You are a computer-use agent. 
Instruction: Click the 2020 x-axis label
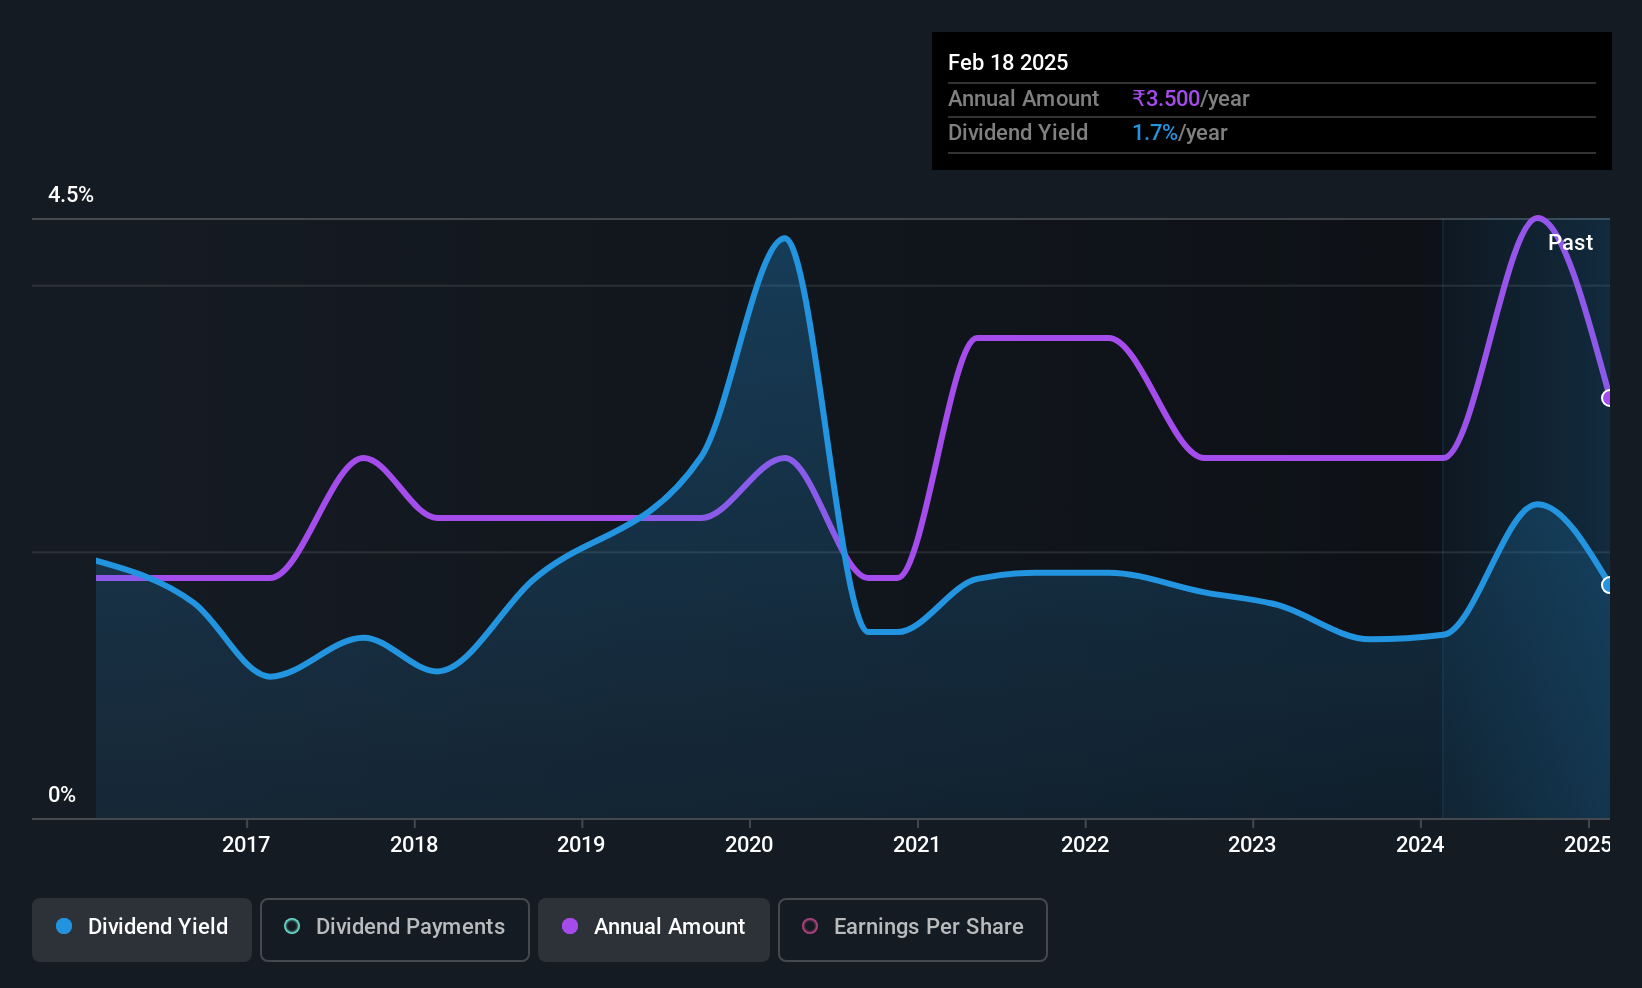tap(749, 845)
